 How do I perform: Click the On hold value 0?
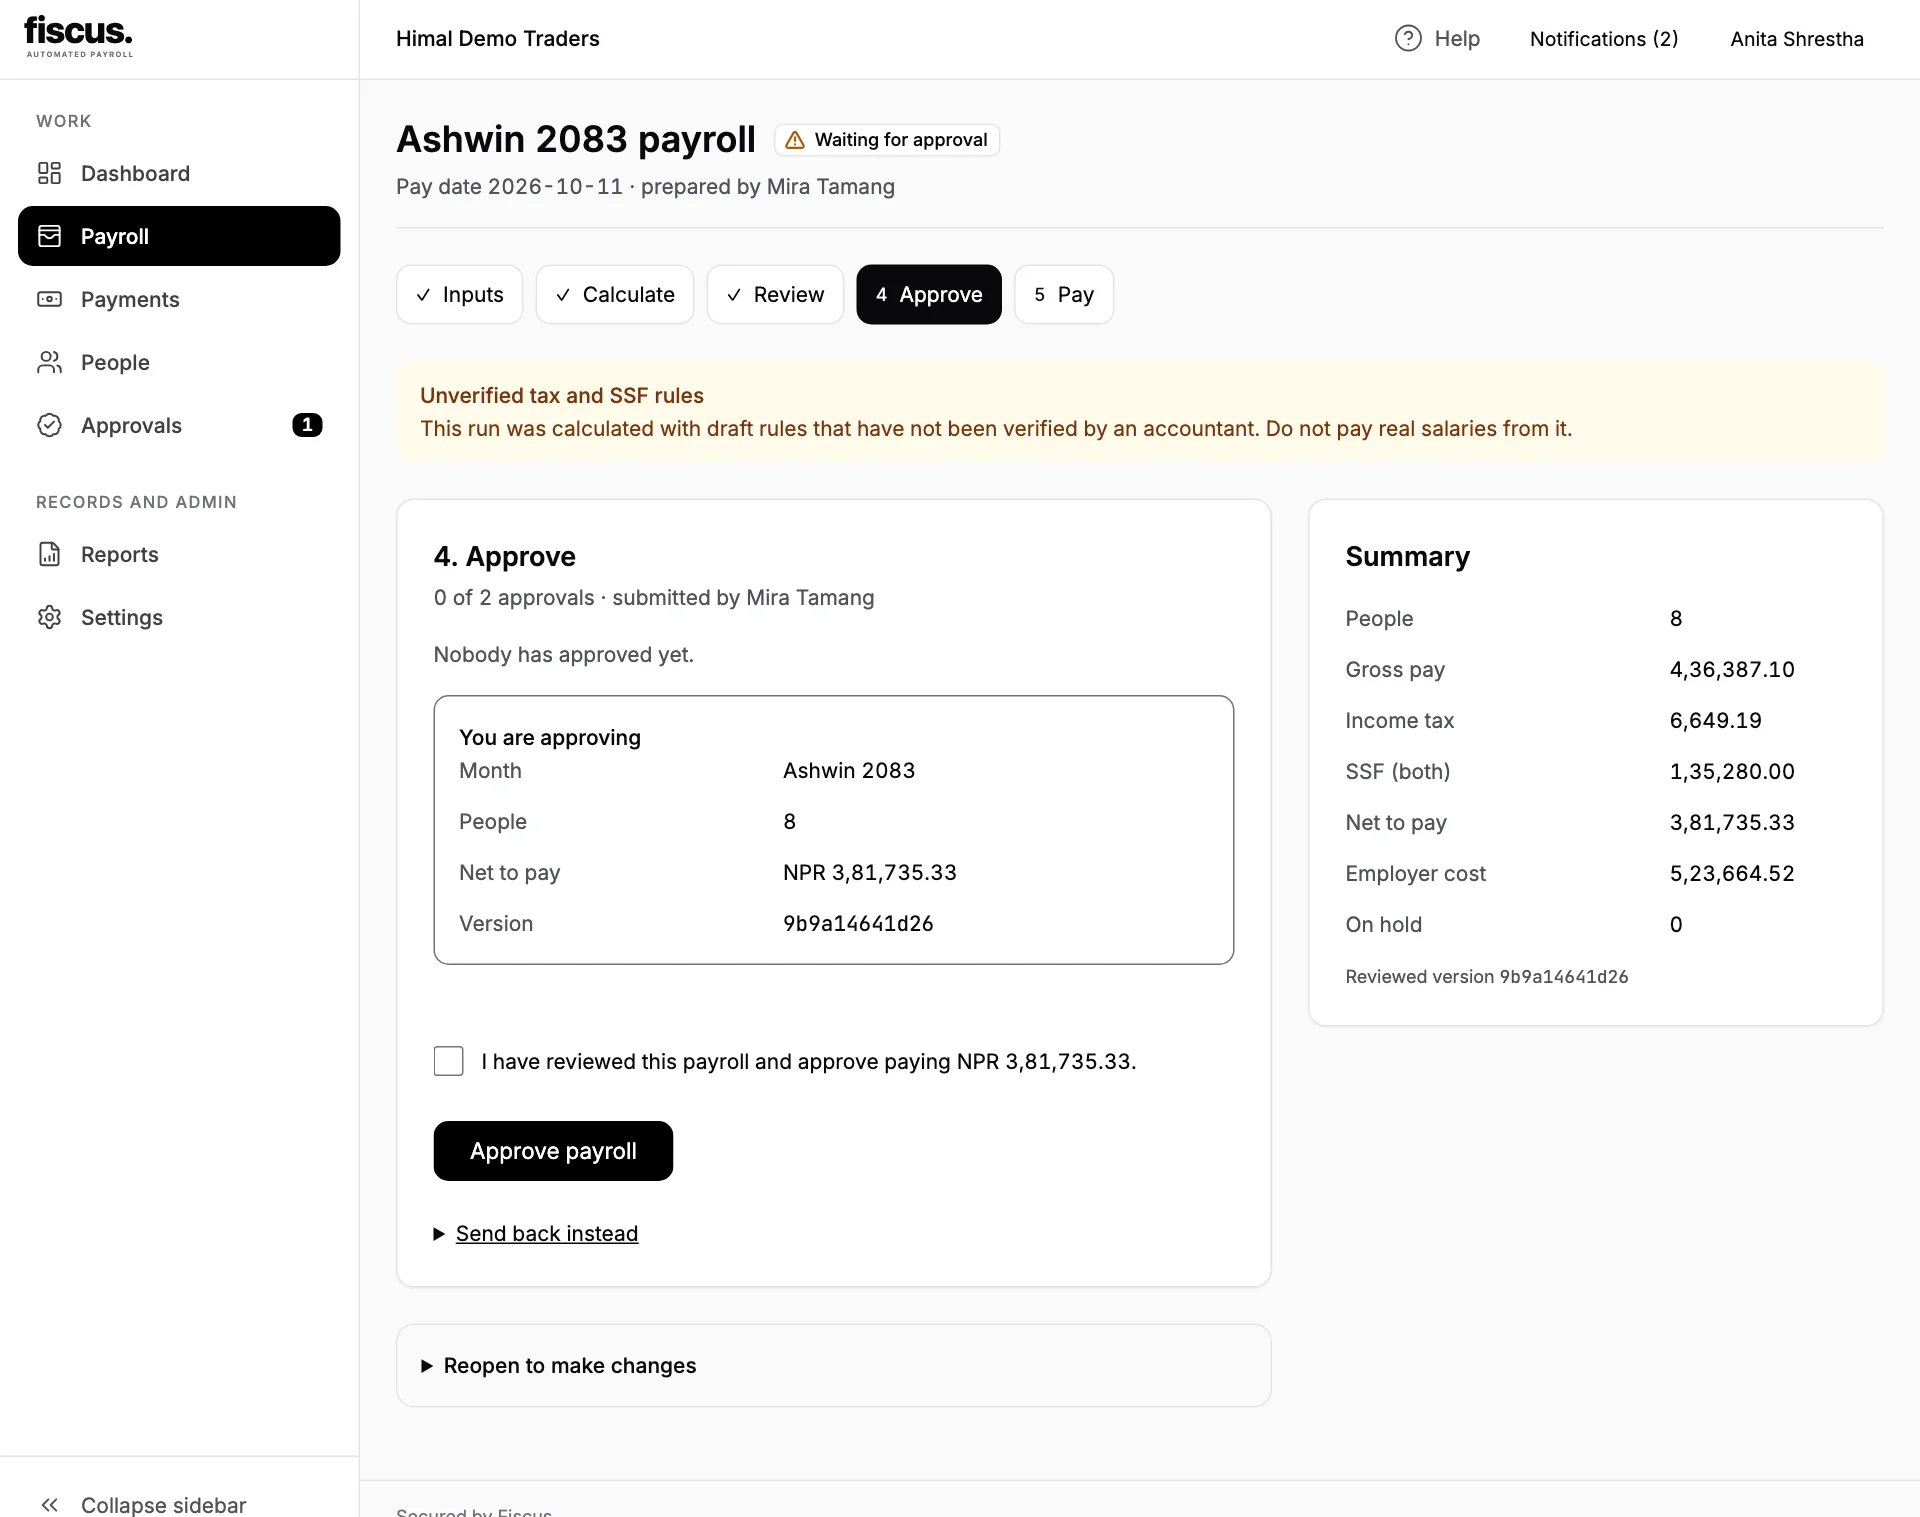(1676, 925)
